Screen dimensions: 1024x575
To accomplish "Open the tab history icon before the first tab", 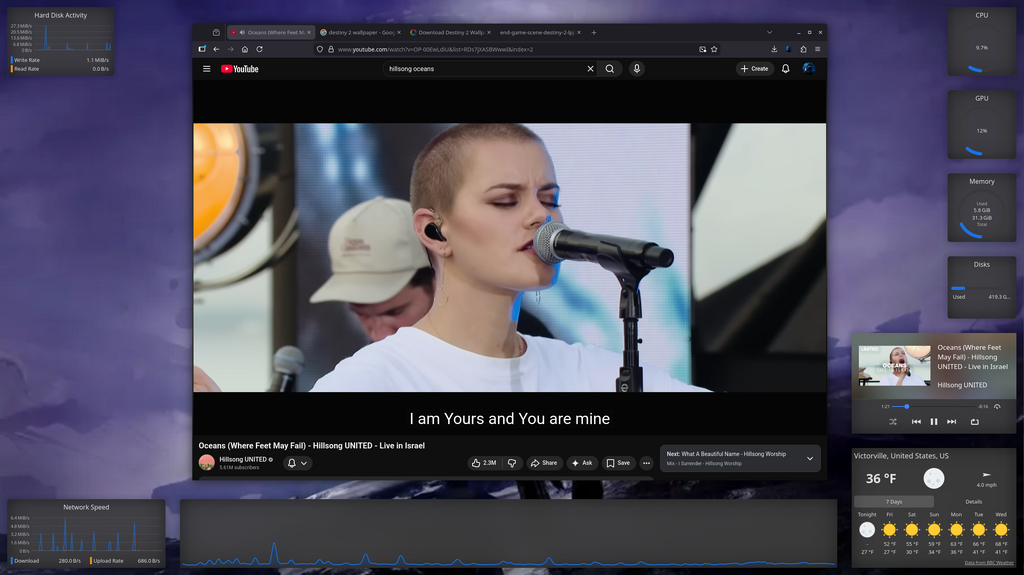I will pos(216,32).
